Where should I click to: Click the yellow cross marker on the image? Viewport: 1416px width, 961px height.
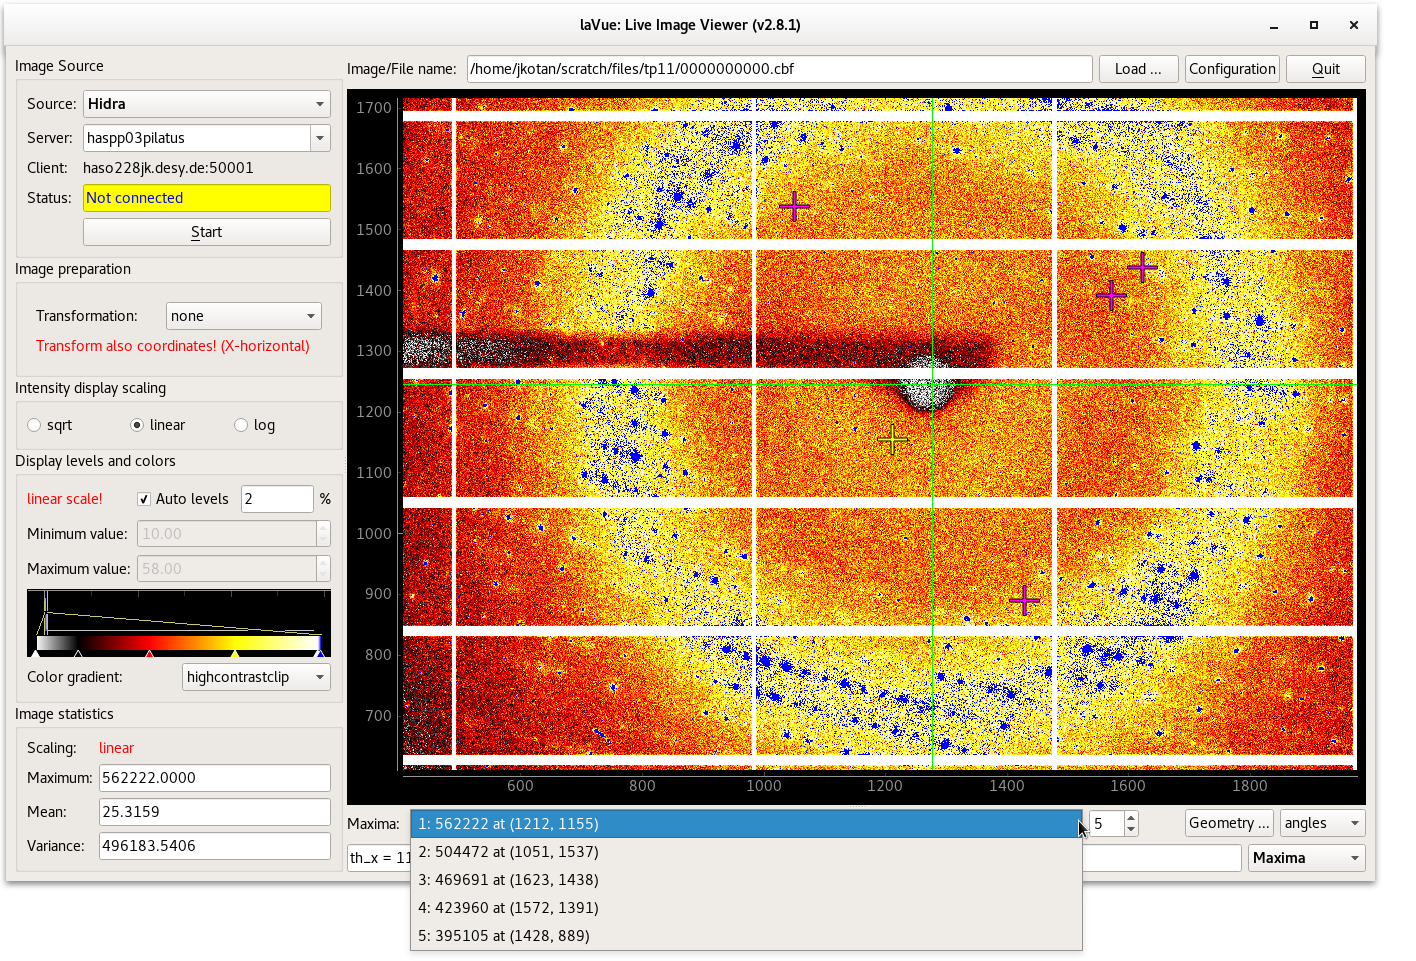(892, 440)
